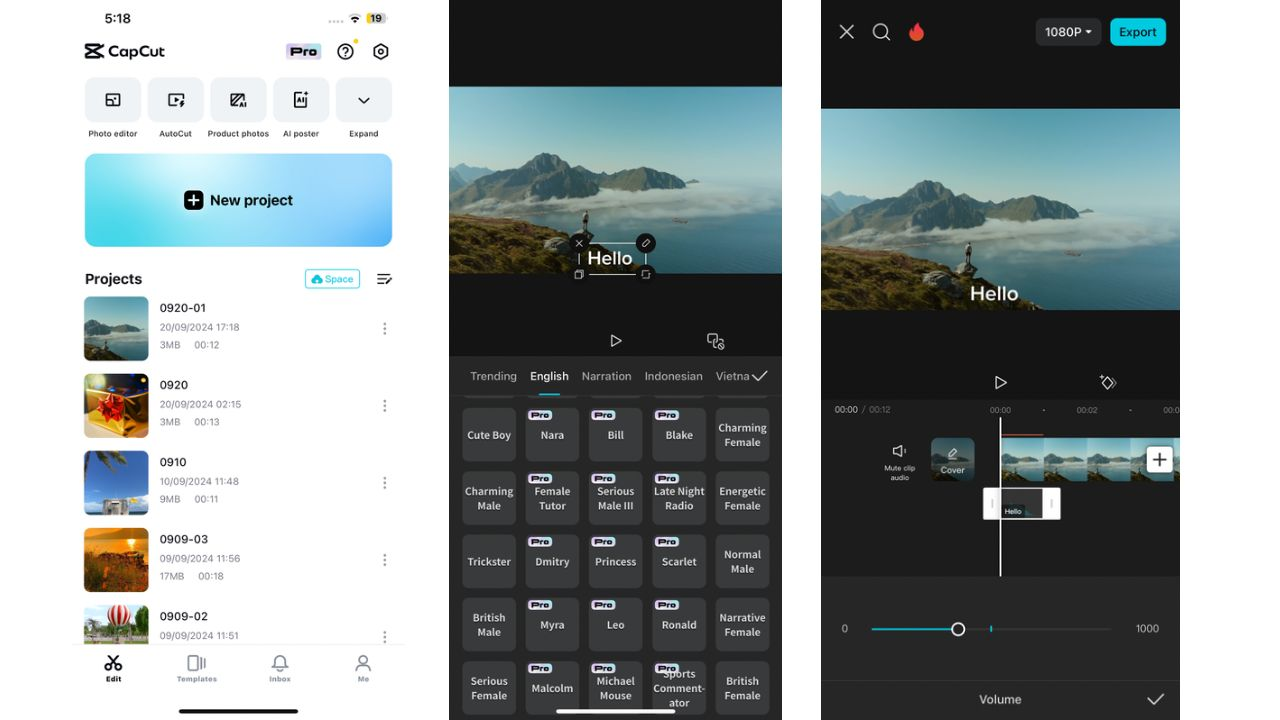
Task: Select the Princess voice
Action: pyautogui.click(x=615, y=561)
